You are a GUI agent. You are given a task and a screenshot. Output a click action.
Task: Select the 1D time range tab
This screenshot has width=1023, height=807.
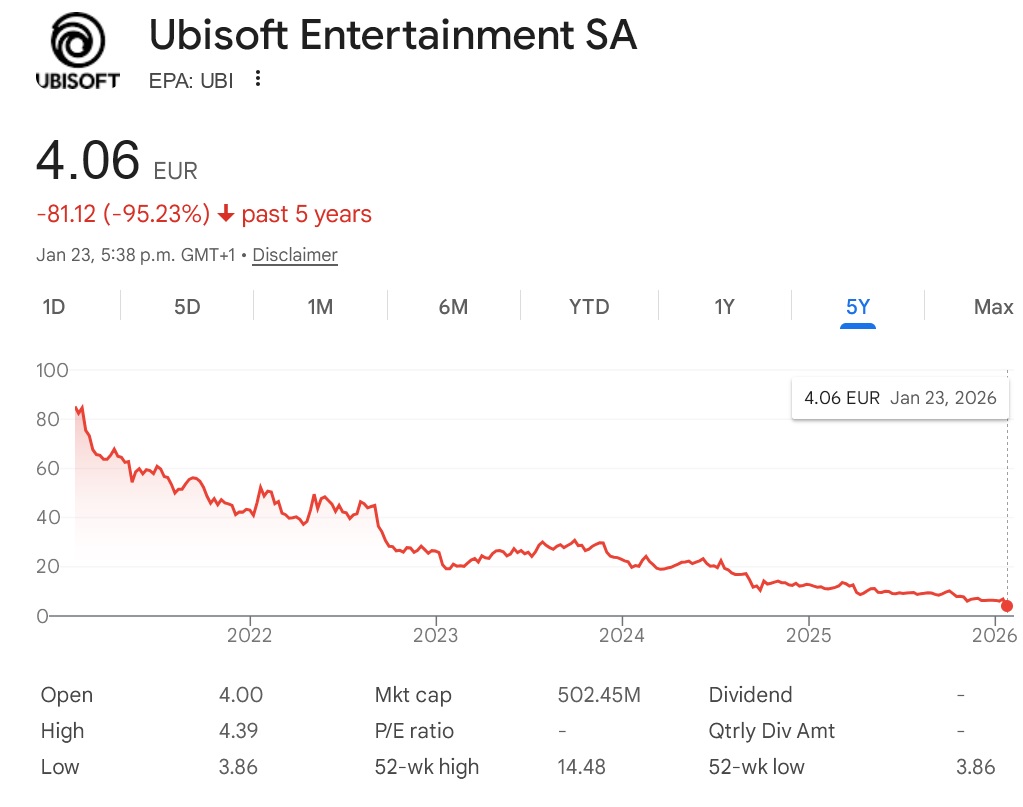point(54,307)
